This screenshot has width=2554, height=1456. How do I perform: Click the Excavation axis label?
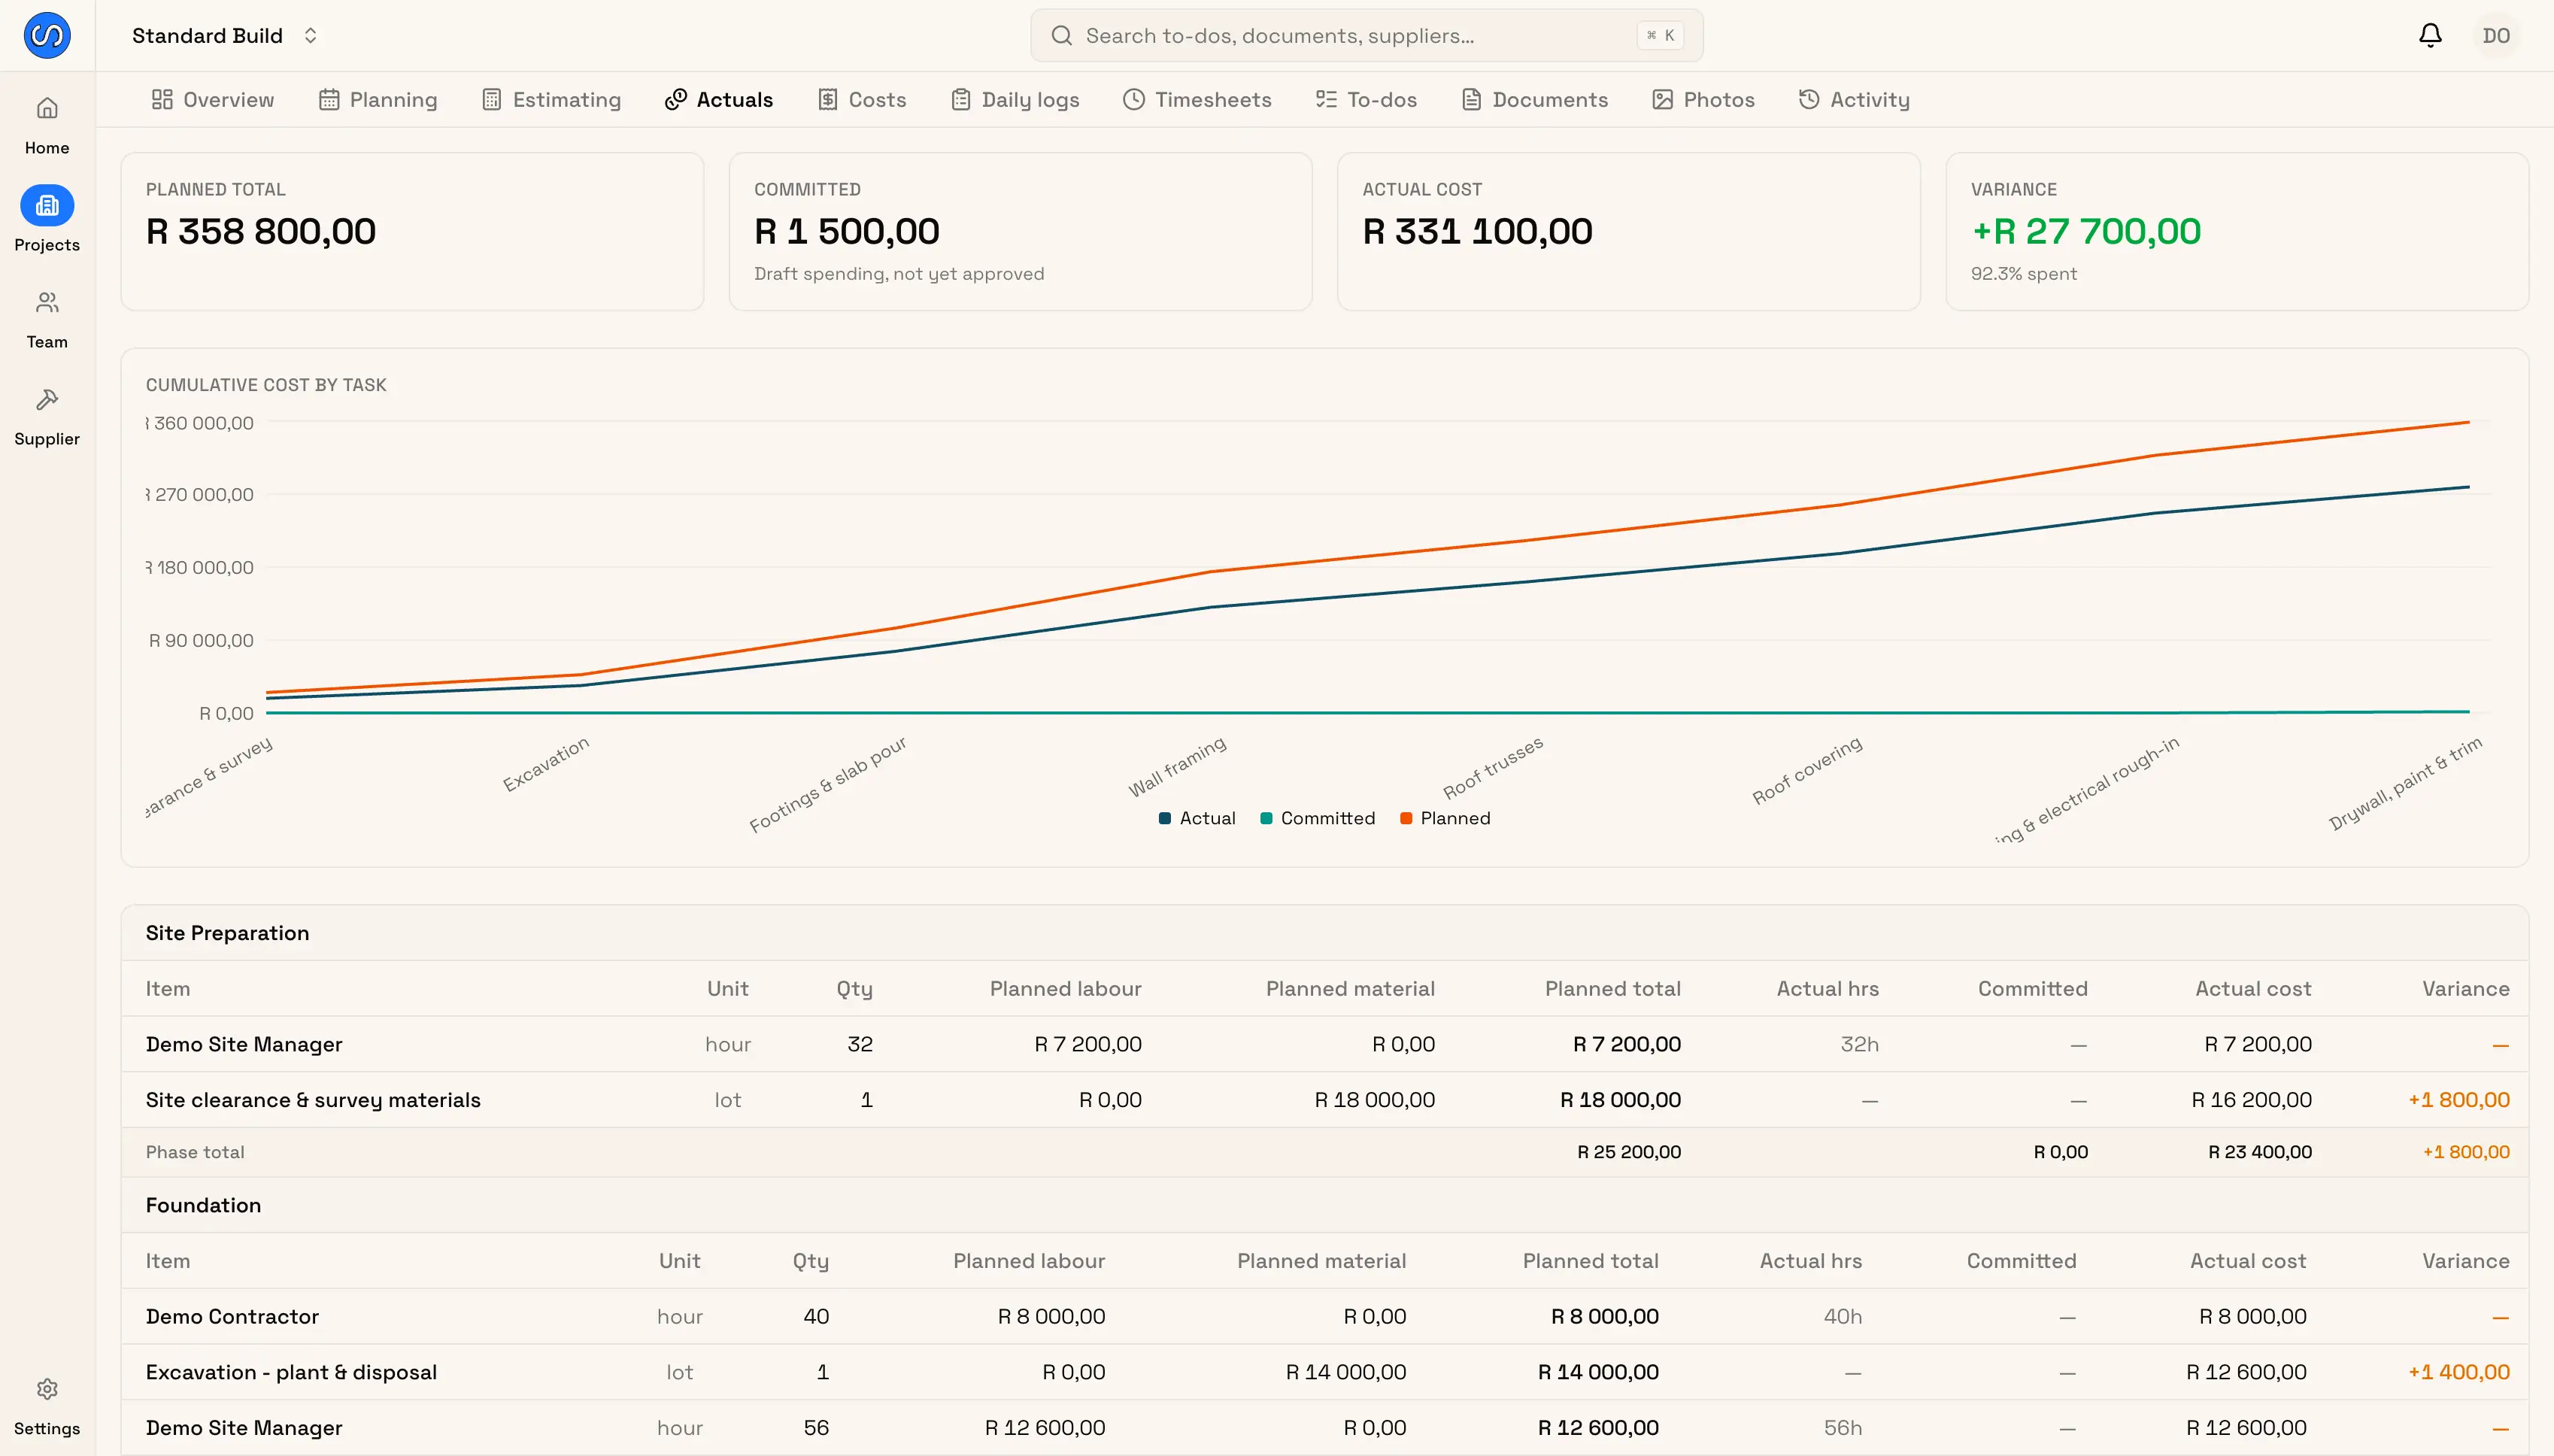(x=546, y=765)
